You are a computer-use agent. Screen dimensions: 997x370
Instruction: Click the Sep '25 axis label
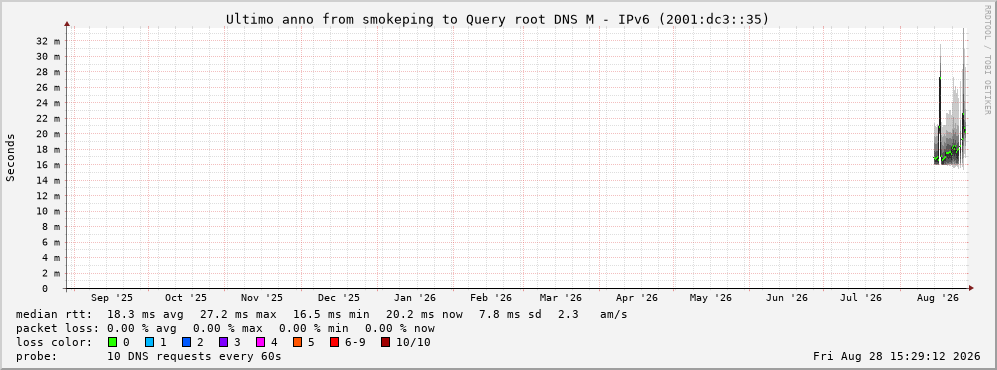point(112,298)
